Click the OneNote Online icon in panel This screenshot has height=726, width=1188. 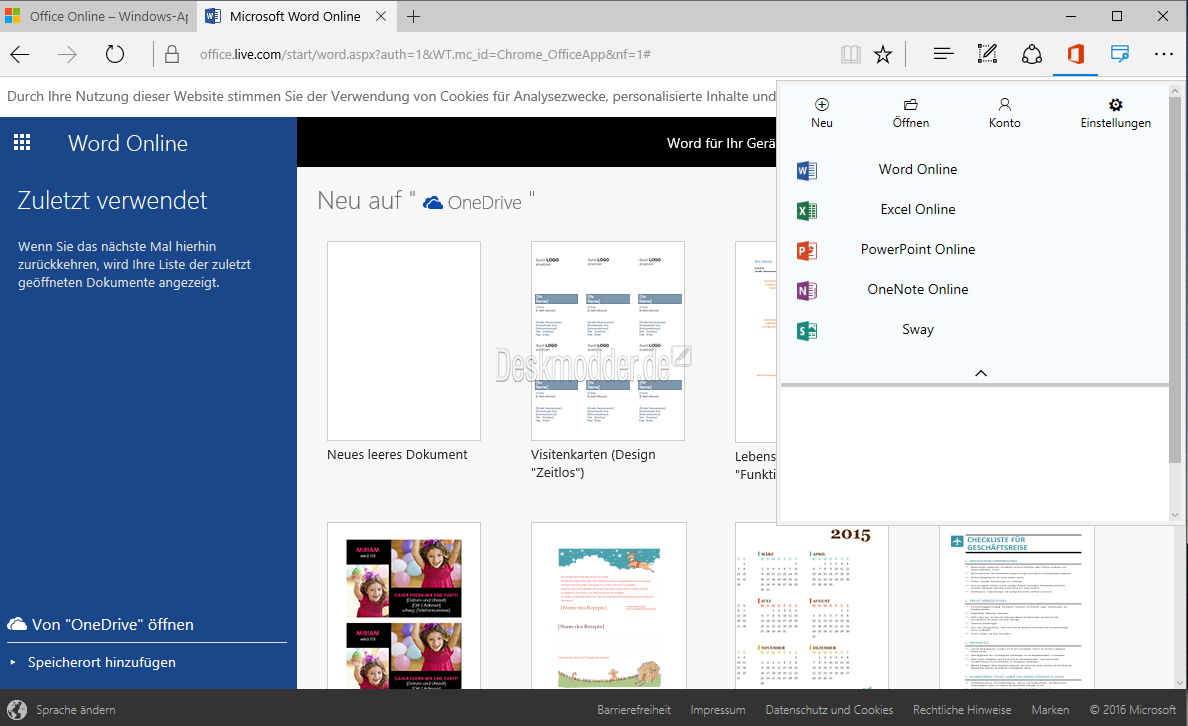pos(807,291)
